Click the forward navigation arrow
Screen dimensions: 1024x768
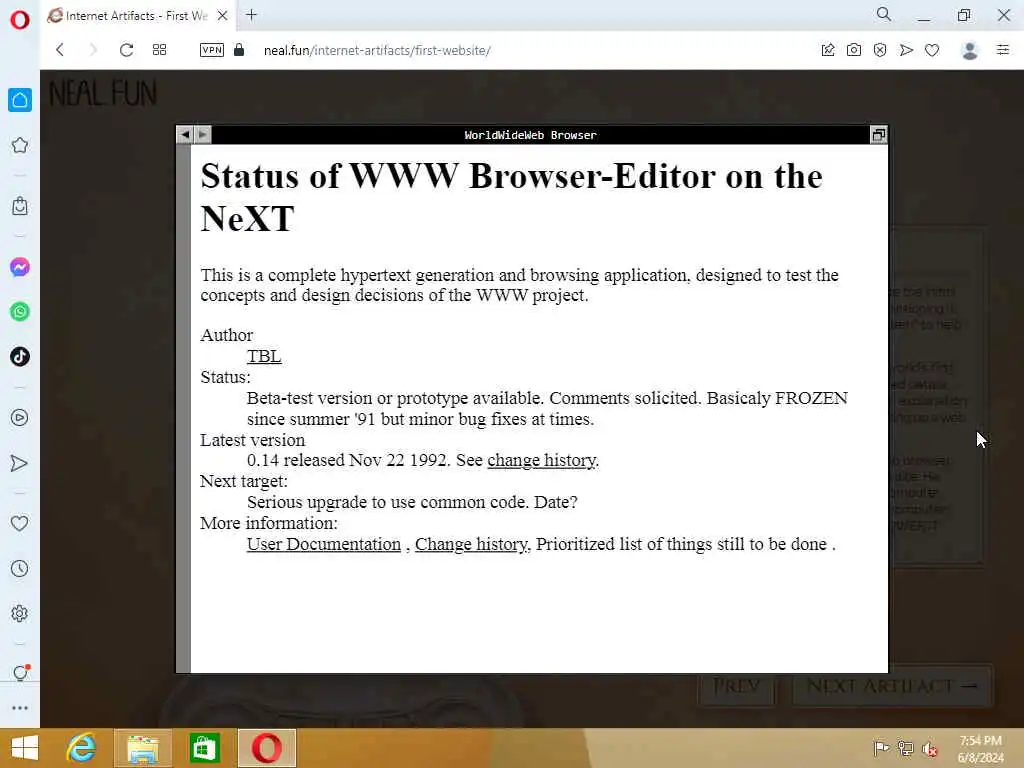(93, 50)
